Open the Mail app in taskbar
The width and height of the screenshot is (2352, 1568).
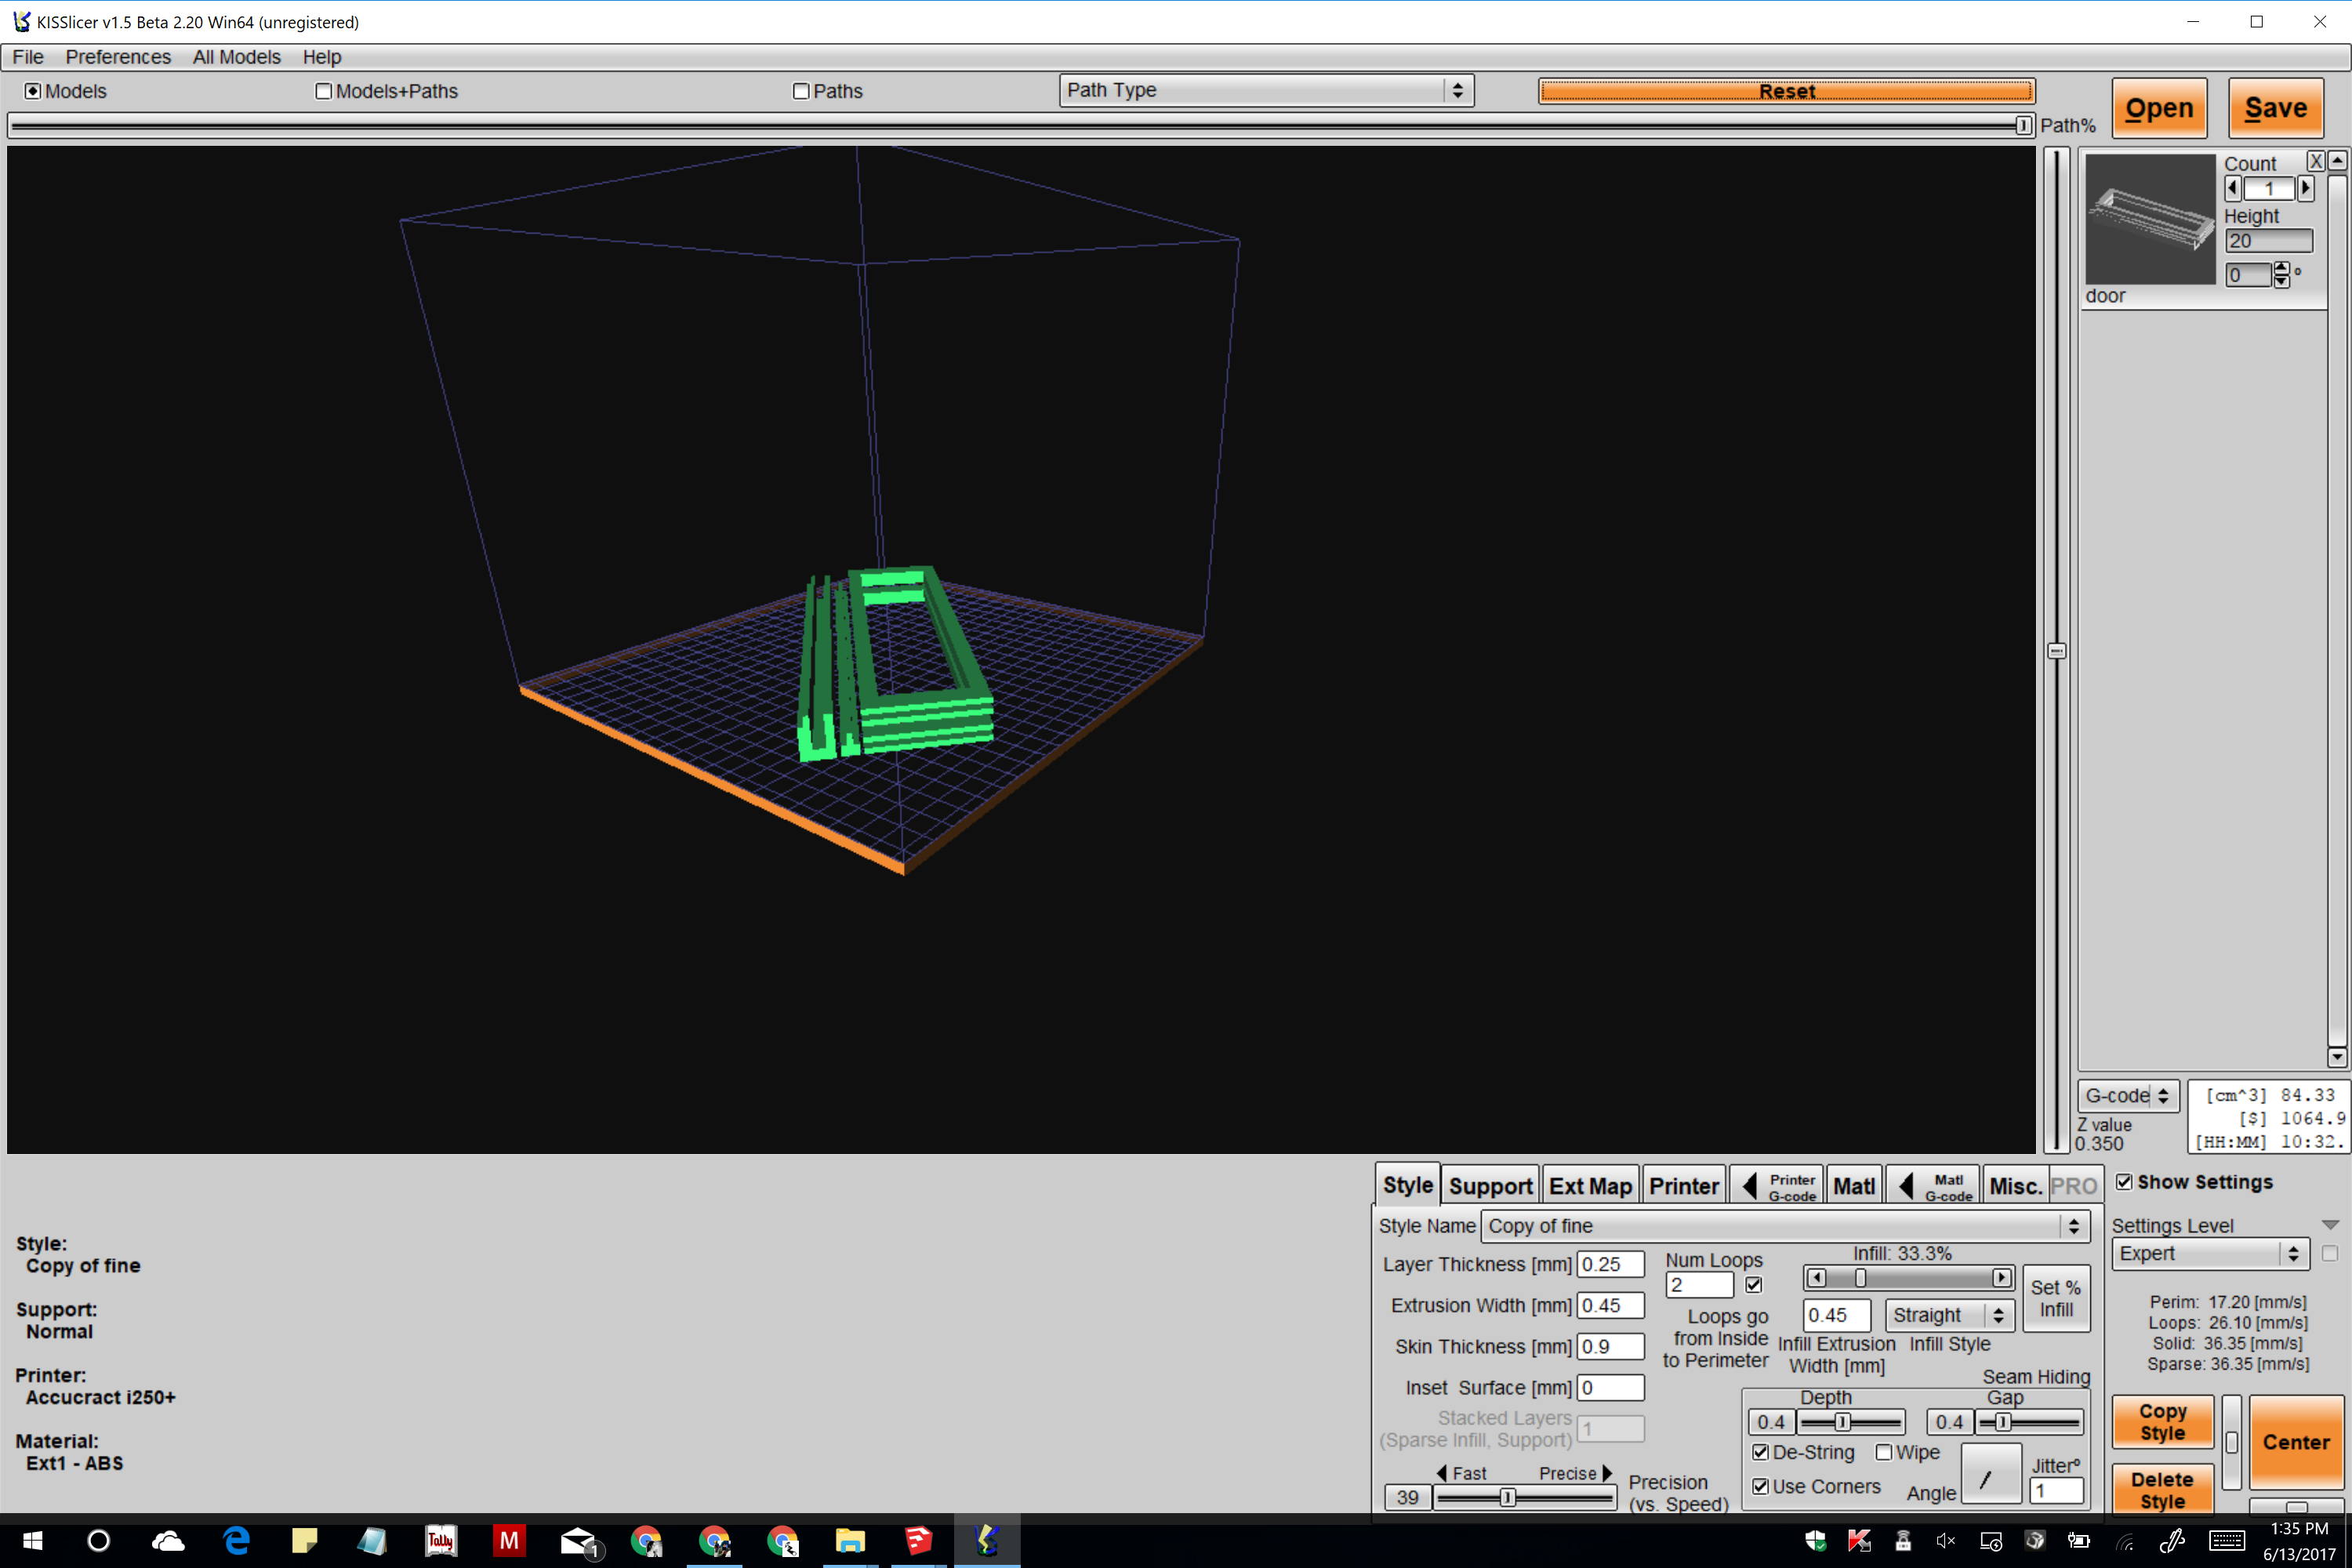[x=579, y=1541]
